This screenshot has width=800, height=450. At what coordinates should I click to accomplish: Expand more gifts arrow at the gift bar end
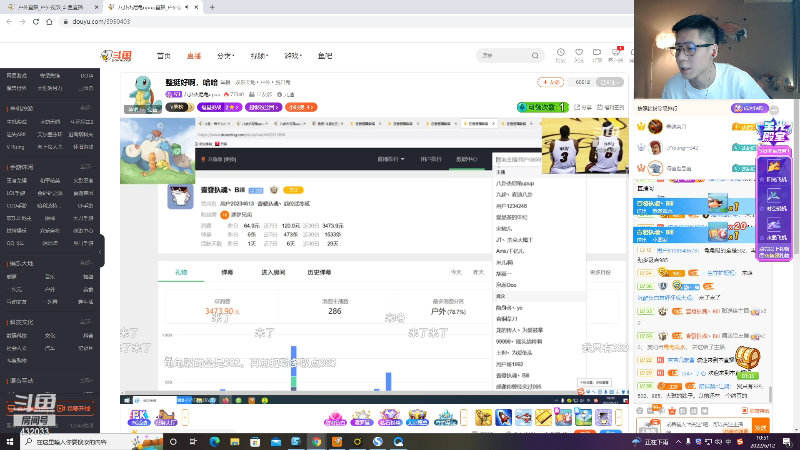click(619, 417)
